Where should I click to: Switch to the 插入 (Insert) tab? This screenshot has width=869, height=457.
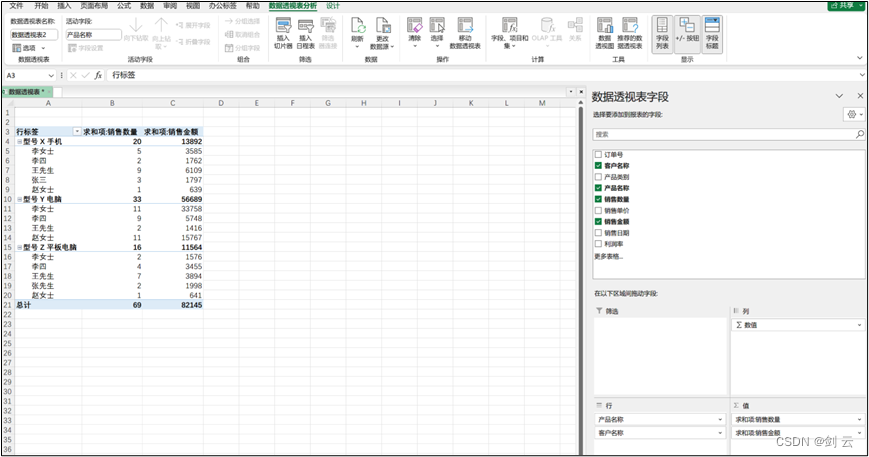[64, 6]
